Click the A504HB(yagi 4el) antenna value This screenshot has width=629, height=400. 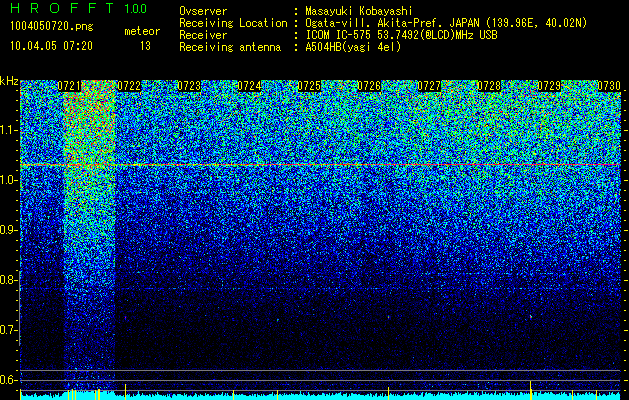click(353, 47)
